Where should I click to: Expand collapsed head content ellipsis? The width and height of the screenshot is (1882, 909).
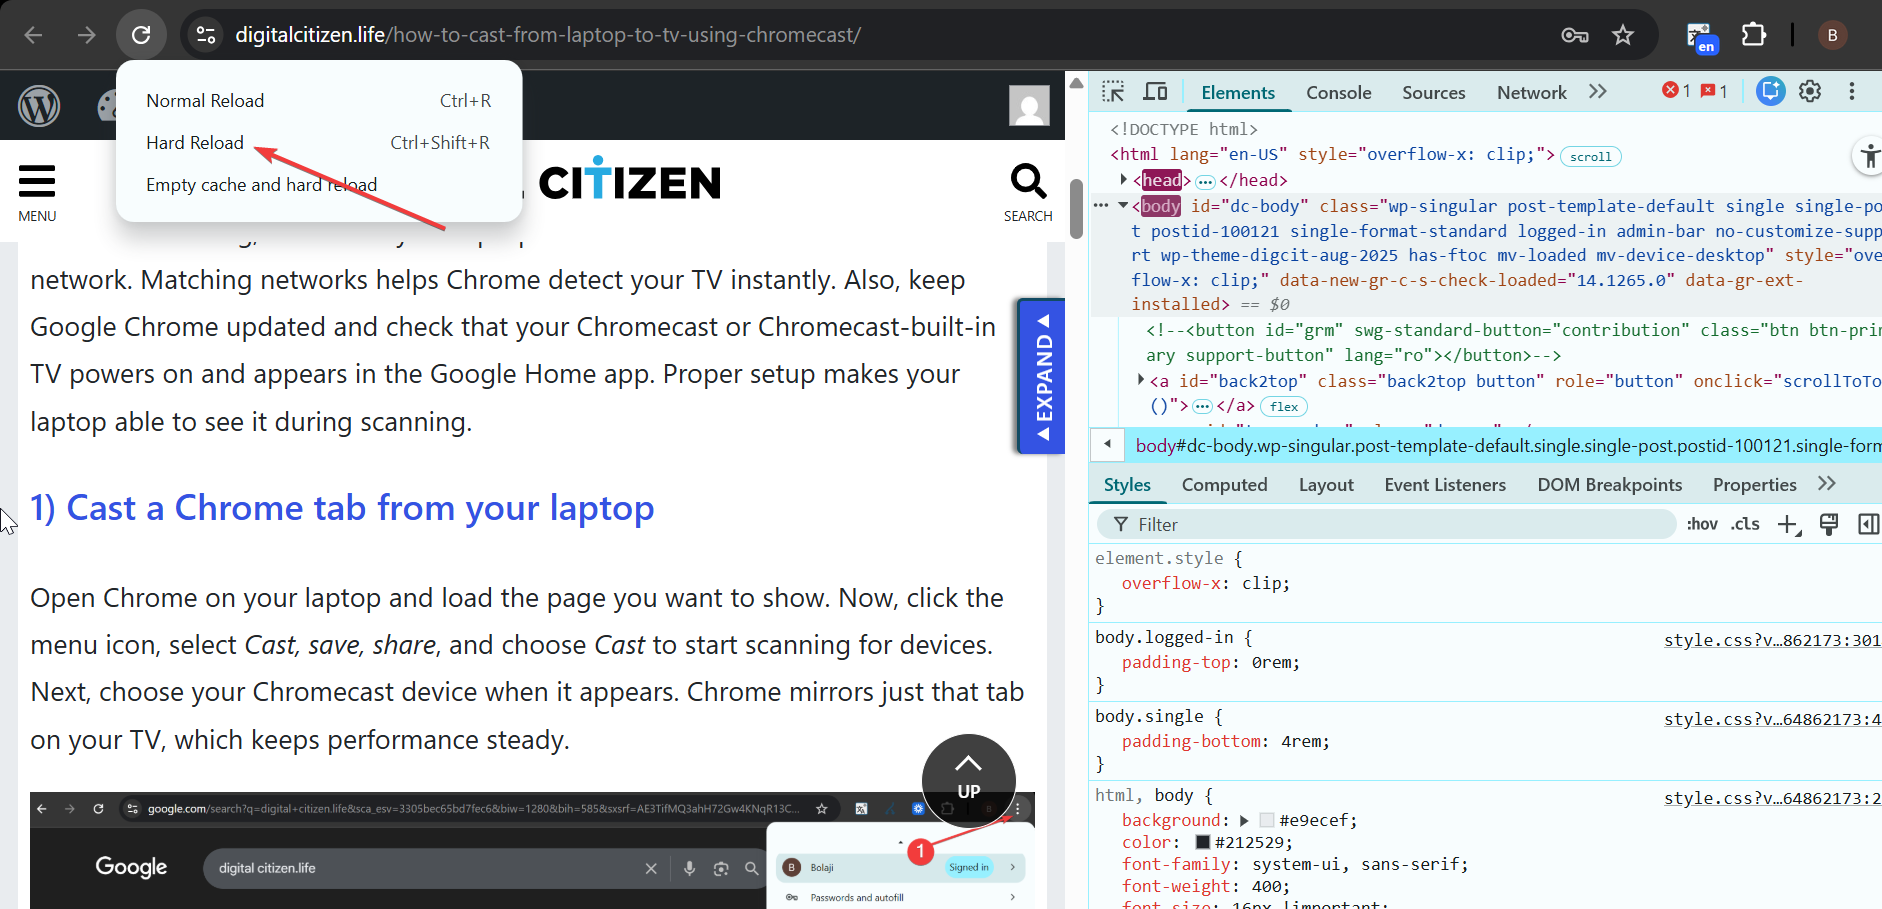click(1205, 182)
